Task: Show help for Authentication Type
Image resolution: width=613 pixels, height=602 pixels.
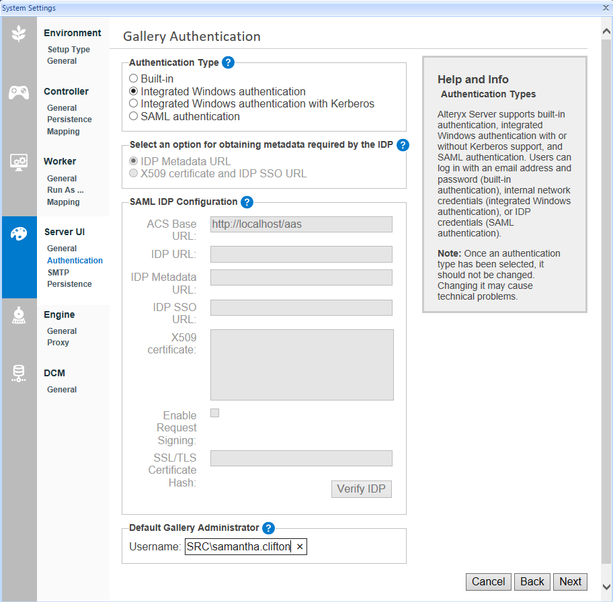Action: pyautogui.click(x=228, y=63)
